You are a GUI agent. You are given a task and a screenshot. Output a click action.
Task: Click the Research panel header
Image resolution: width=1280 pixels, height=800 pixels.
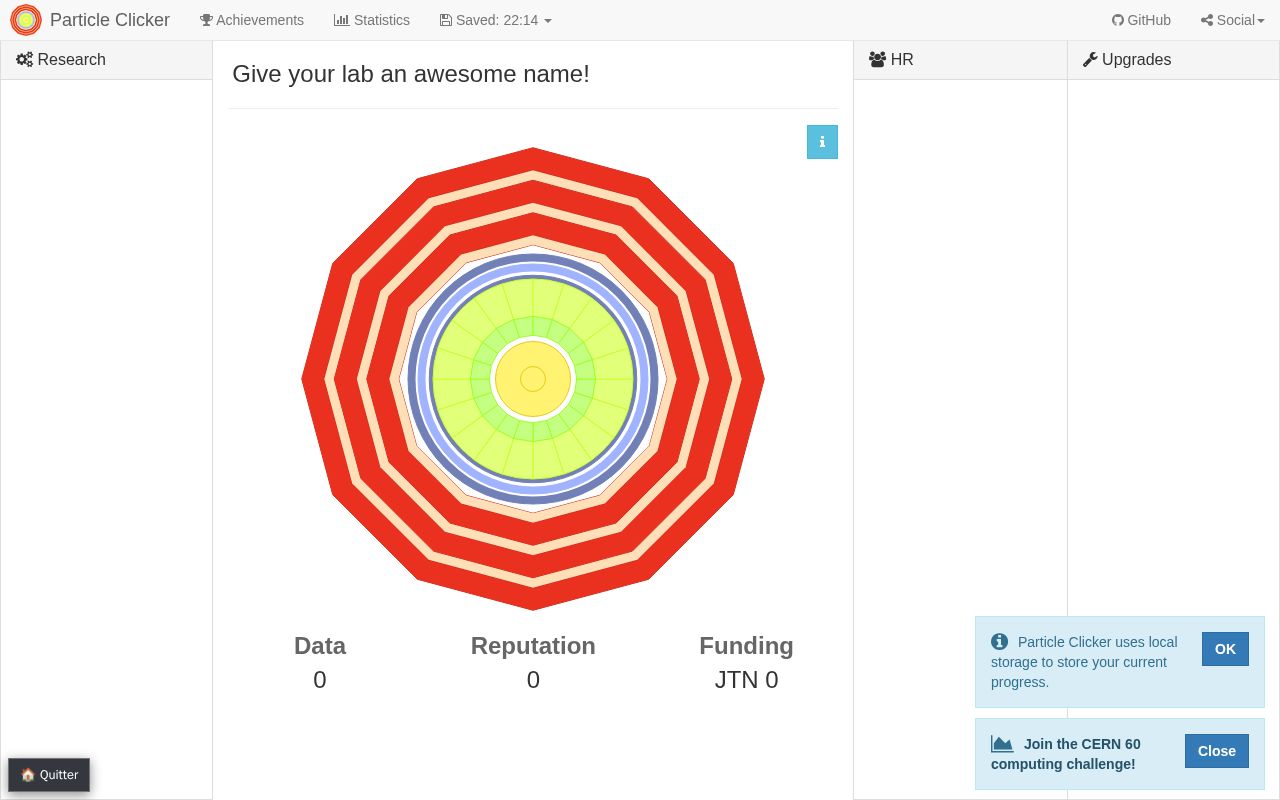click(x=107, y=60)
